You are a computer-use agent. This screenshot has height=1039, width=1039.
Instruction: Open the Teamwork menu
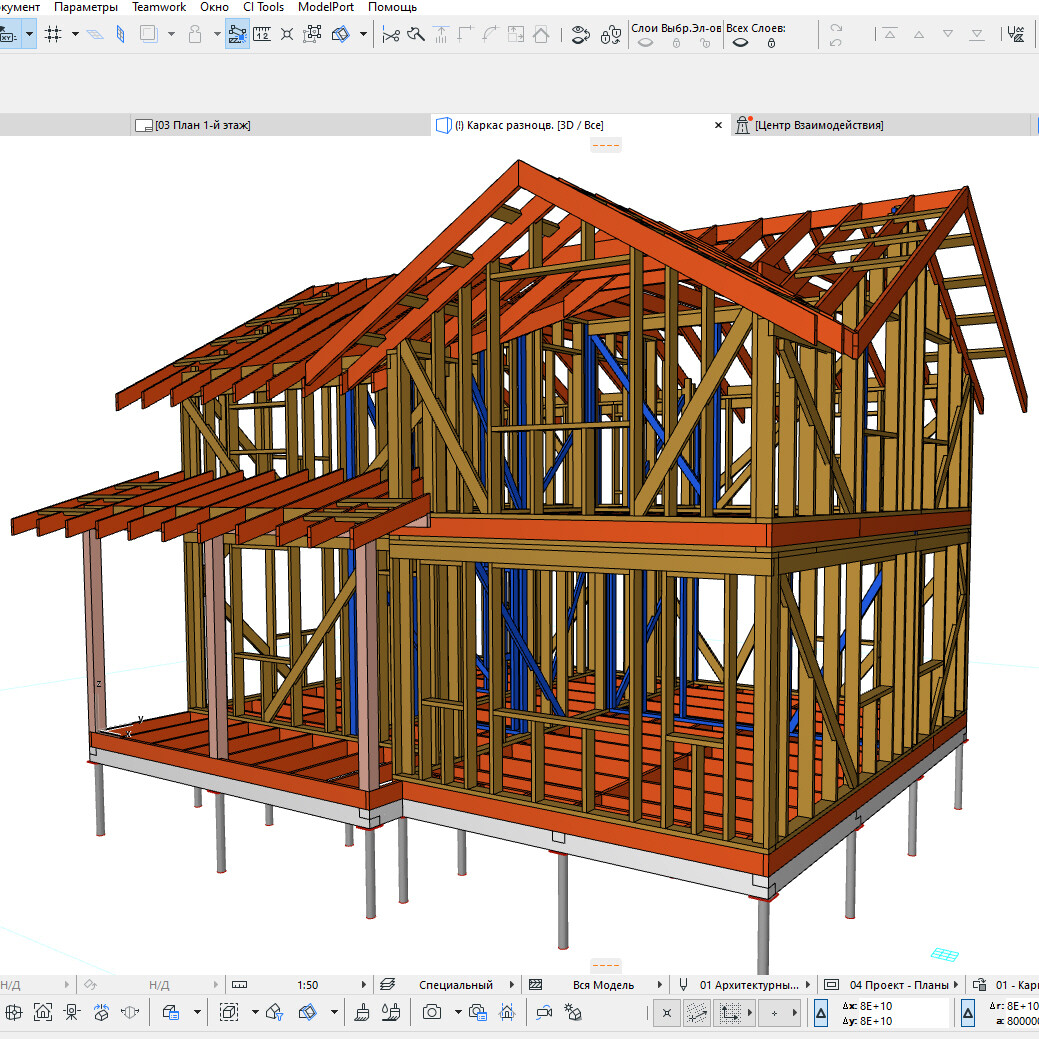159,7
